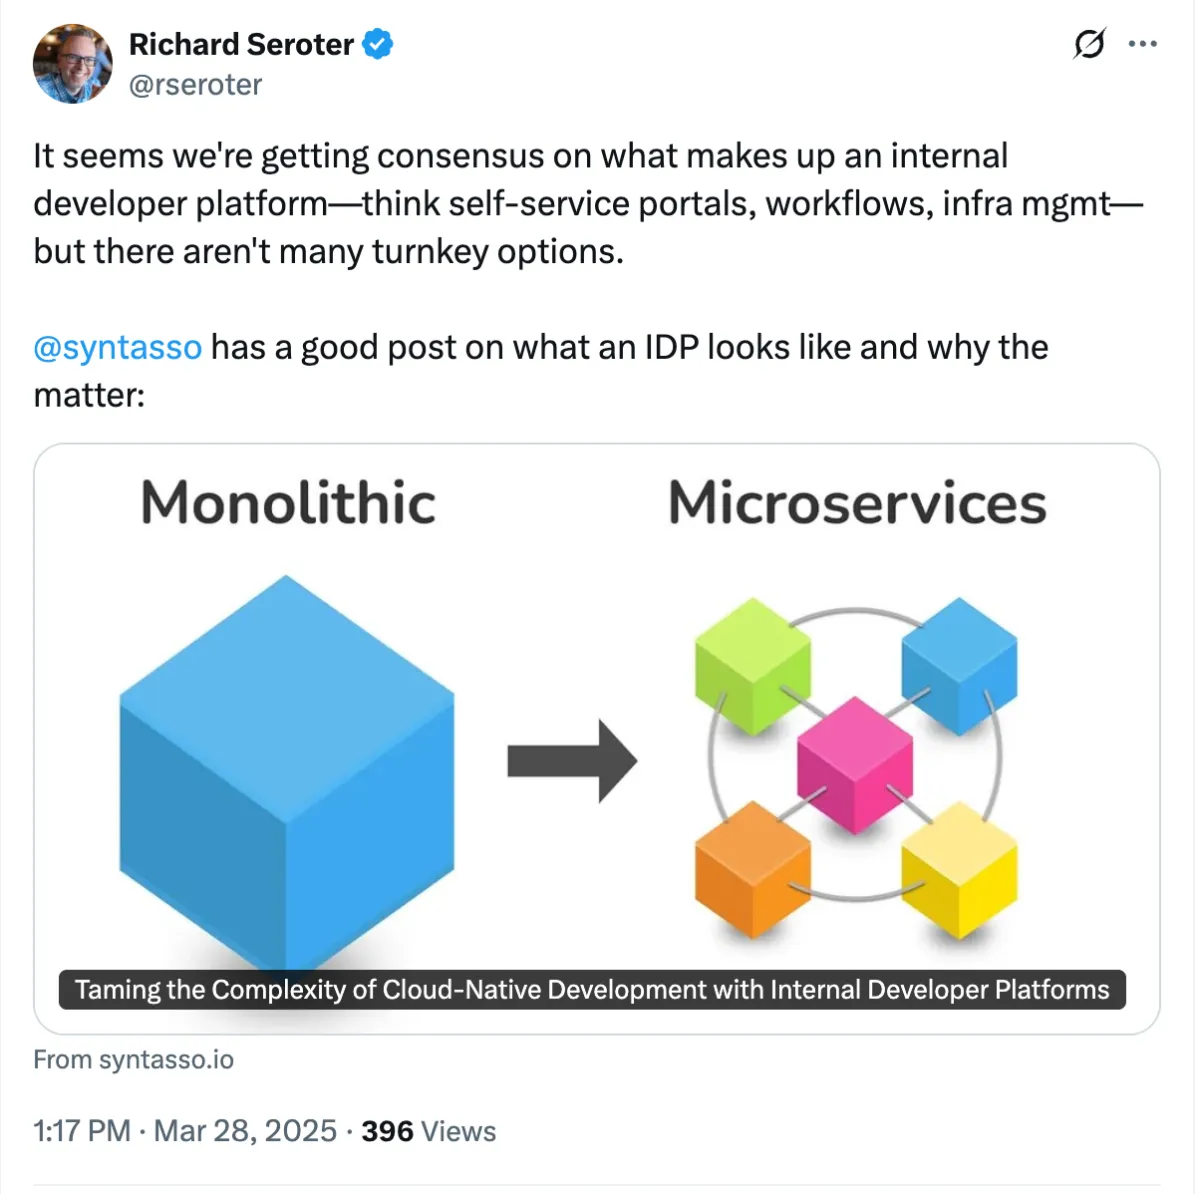Image resolution: width=1200 pixels, height=1194 pixels.
Task: Click the 'Monolithic' heading in image
Action: pyautogui.click(x=288, y=502)
